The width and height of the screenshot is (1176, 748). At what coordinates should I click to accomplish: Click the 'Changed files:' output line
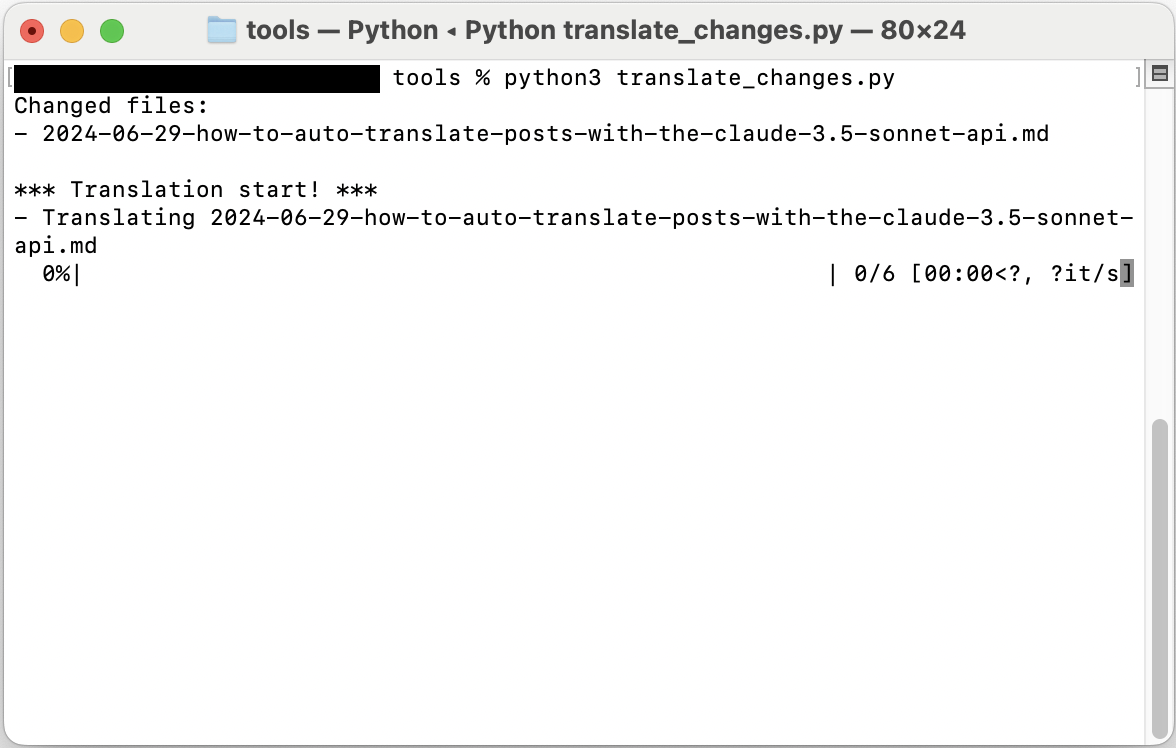click(x=111, y=106)
